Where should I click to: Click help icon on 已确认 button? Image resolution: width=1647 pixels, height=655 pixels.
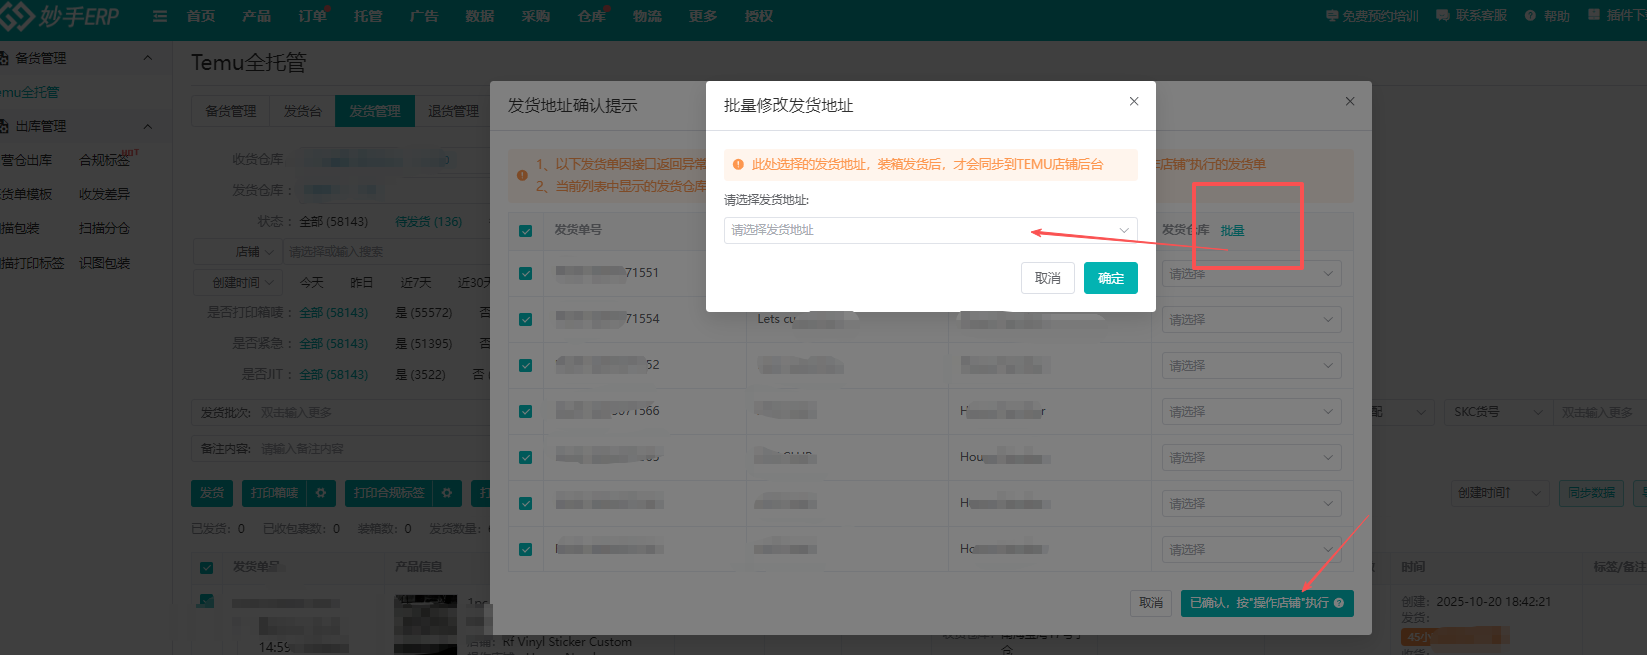(1339, 603)
